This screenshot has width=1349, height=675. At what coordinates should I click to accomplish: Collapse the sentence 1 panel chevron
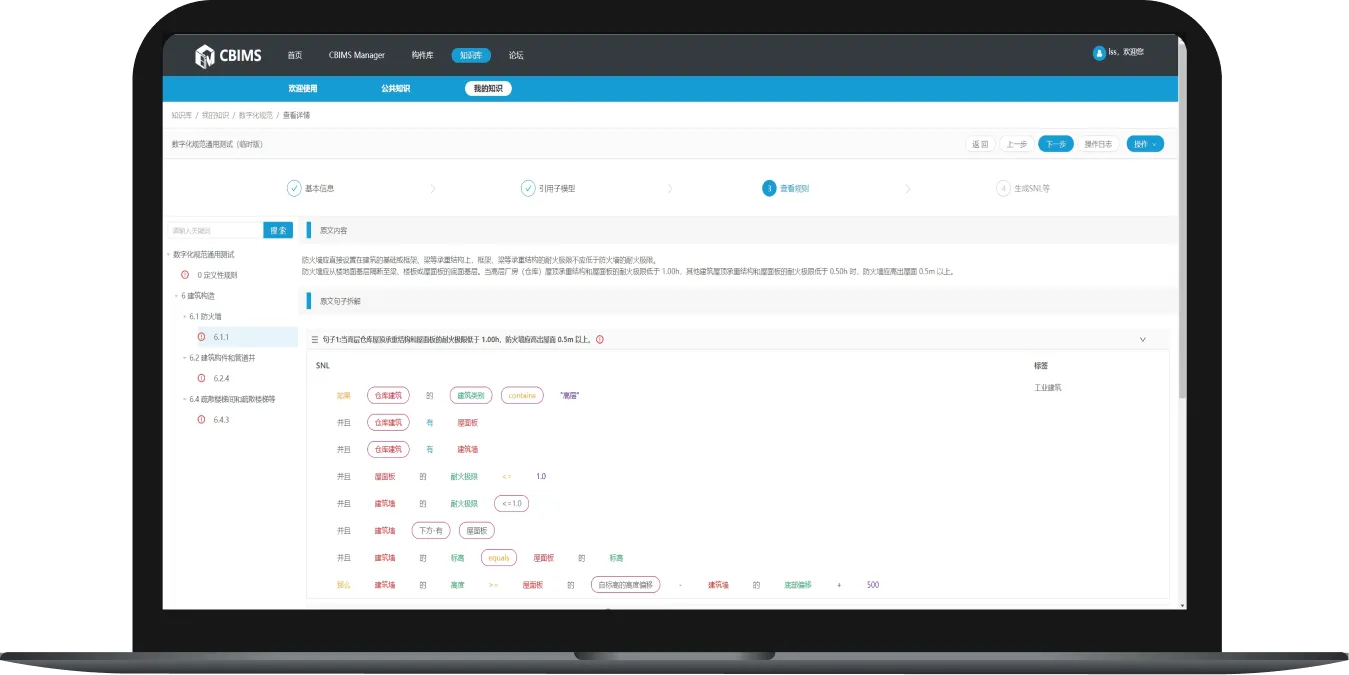[1142, 340]
